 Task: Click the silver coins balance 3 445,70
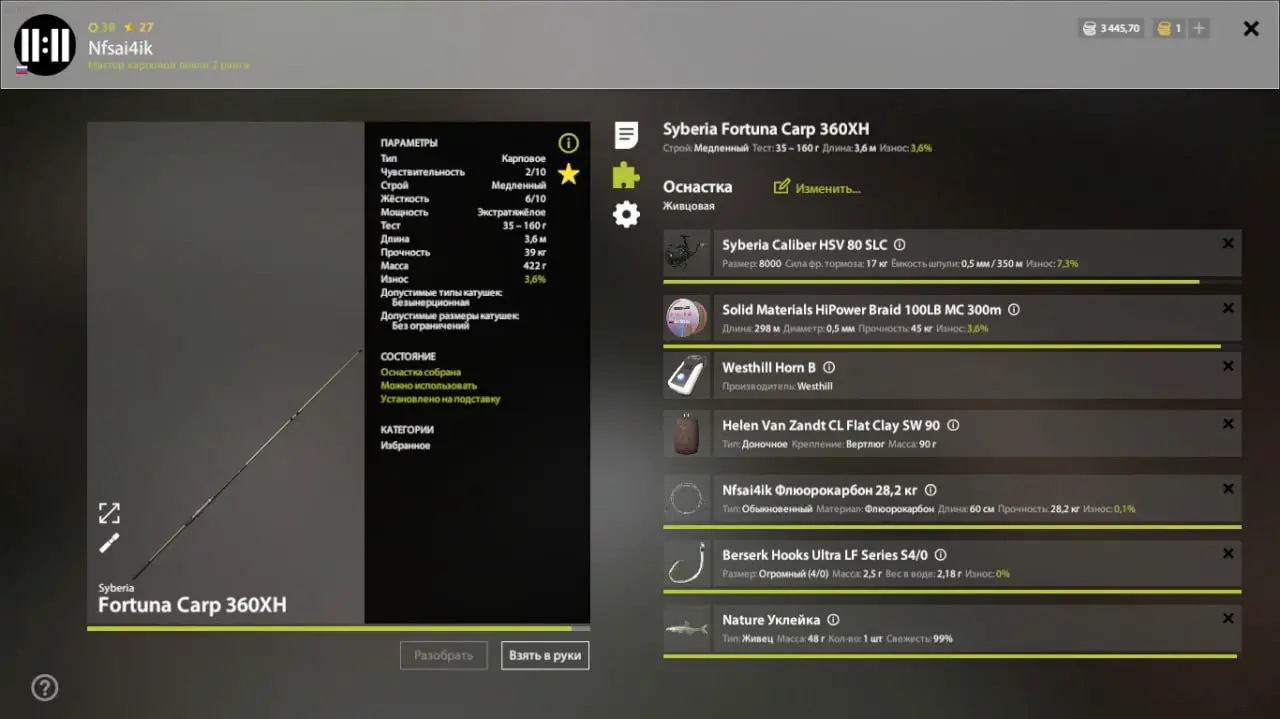1111,28
